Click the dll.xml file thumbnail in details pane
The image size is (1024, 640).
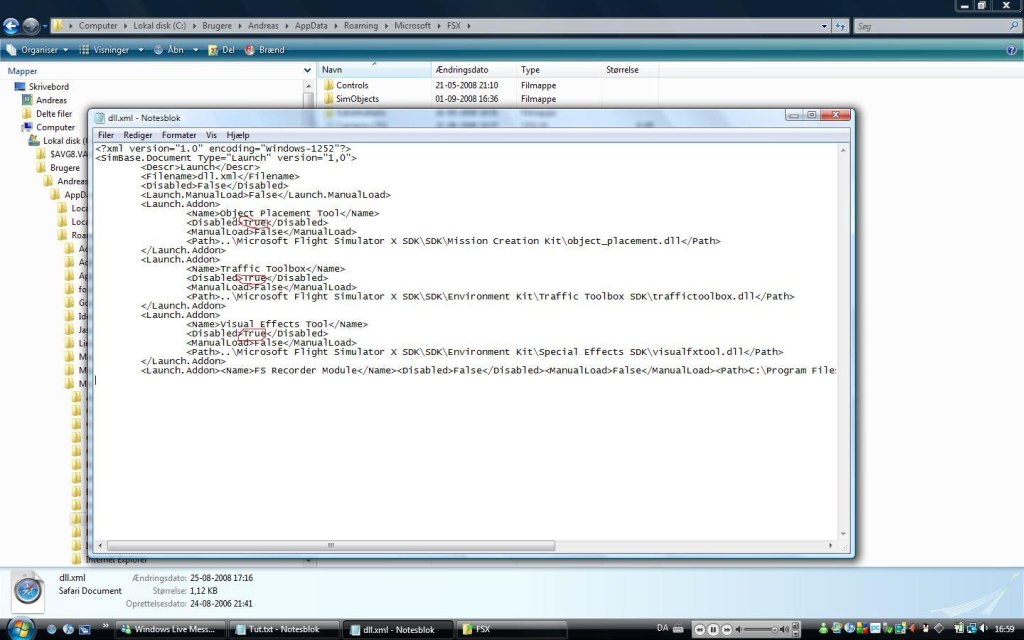tap(29, 590)
